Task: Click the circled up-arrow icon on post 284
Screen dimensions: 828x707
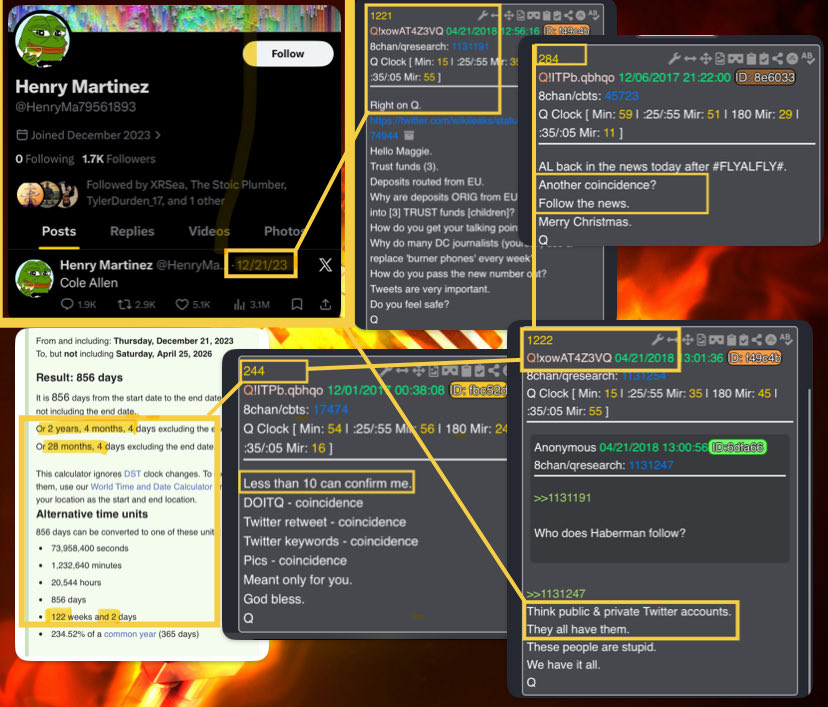Action: coord(792,59)
